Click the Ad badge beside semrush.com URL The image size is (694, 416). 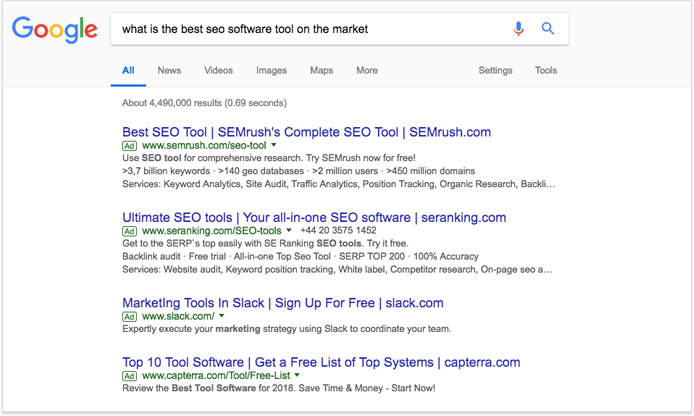pyautogui.click(x=129, y=146)
